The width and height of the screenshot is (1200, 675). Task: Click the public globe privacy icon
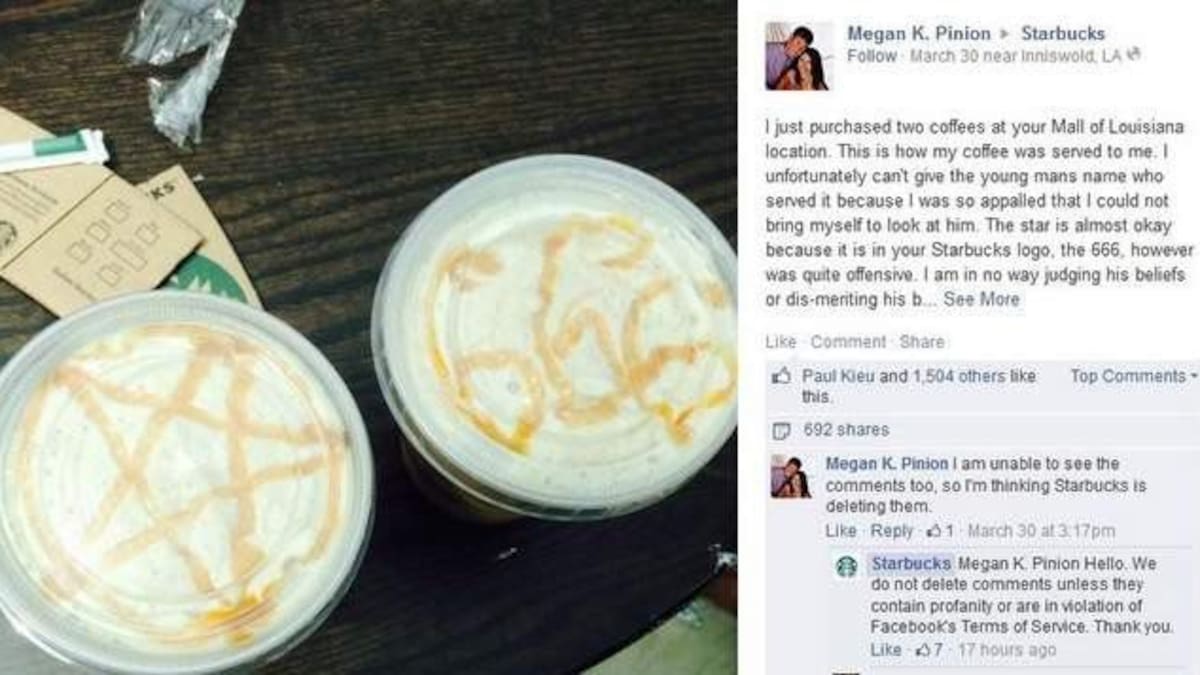pos(1135,56)
